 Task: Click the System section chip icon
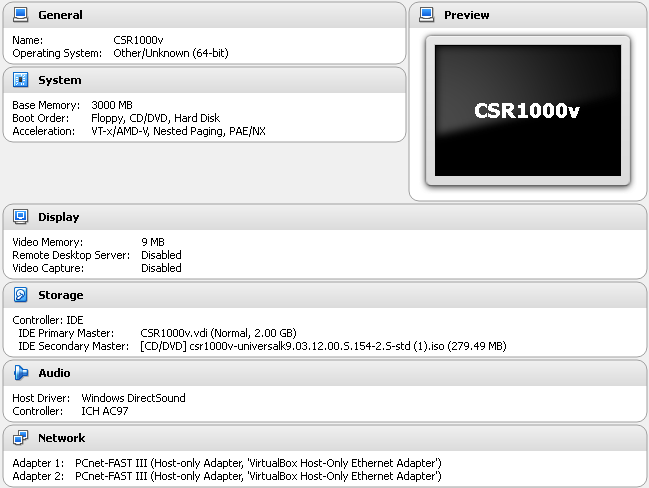pyautogui.click(x=20, y=79)
